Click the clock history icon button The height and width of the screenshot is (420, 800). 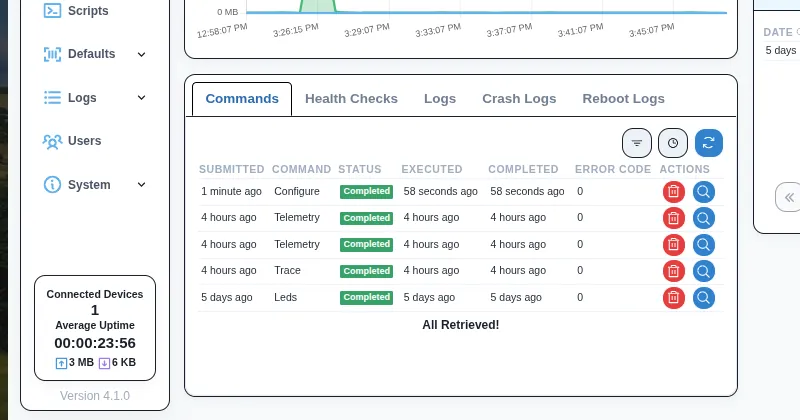(673, 143)
